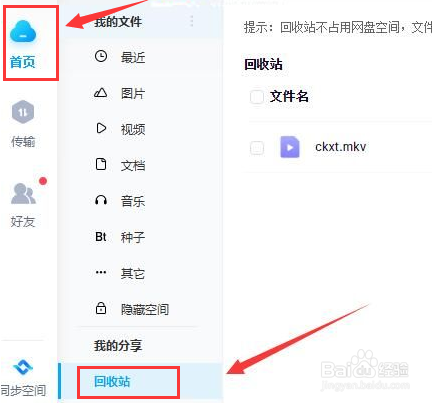438x403 pixels.
Task: Click the Bt icon beside 种子
Action: 101,237
